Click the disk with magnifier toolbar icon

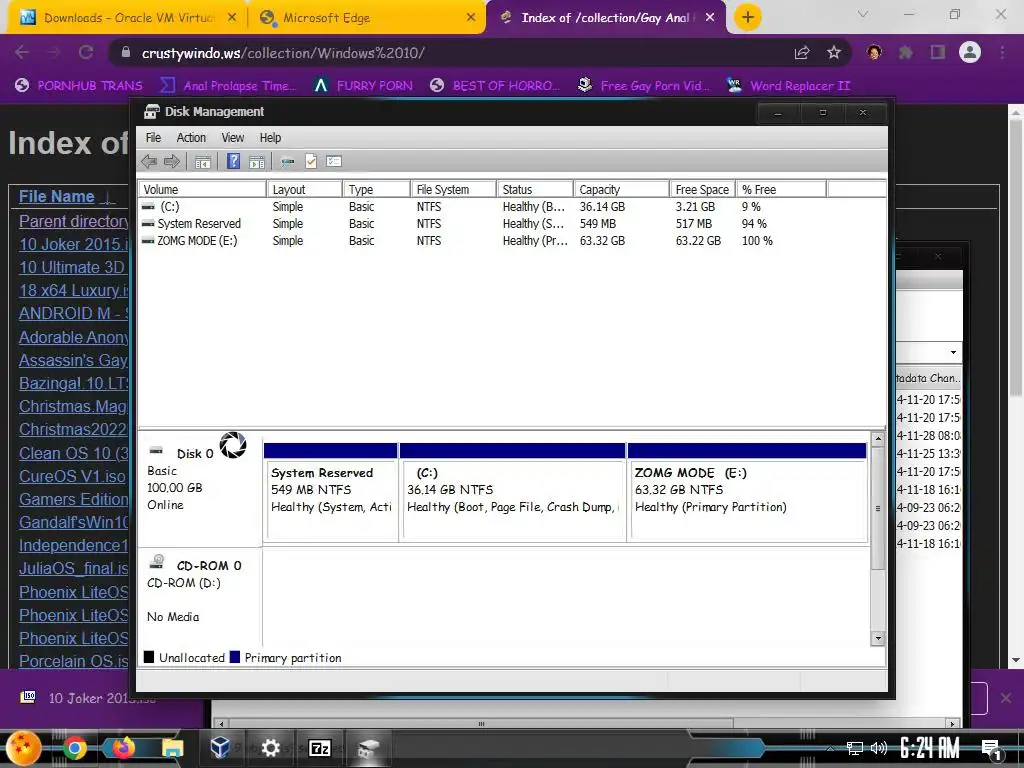[x=287, y=162]
